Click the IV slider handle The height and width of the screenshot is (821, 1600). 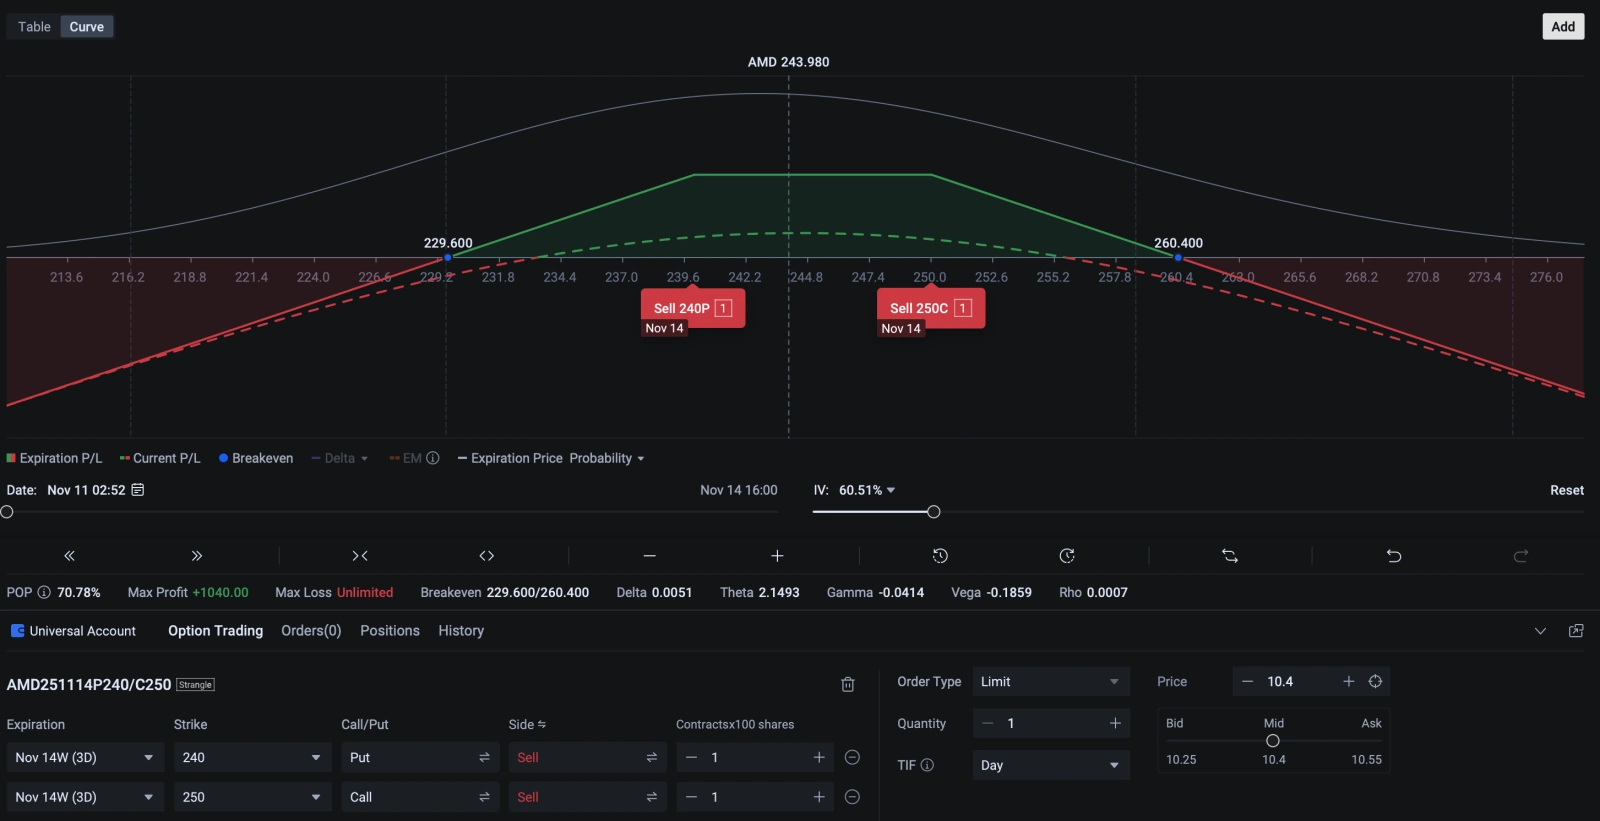point(933,512)
